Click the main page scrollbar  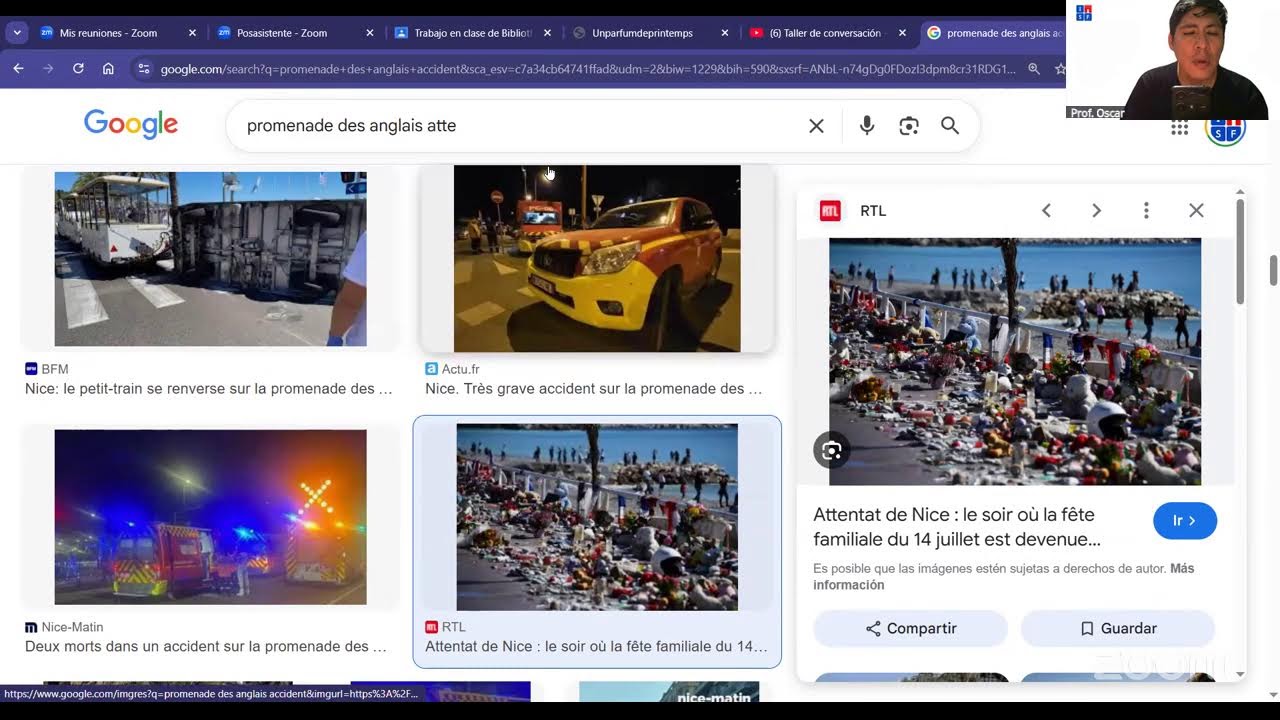tap(1273, 270)
